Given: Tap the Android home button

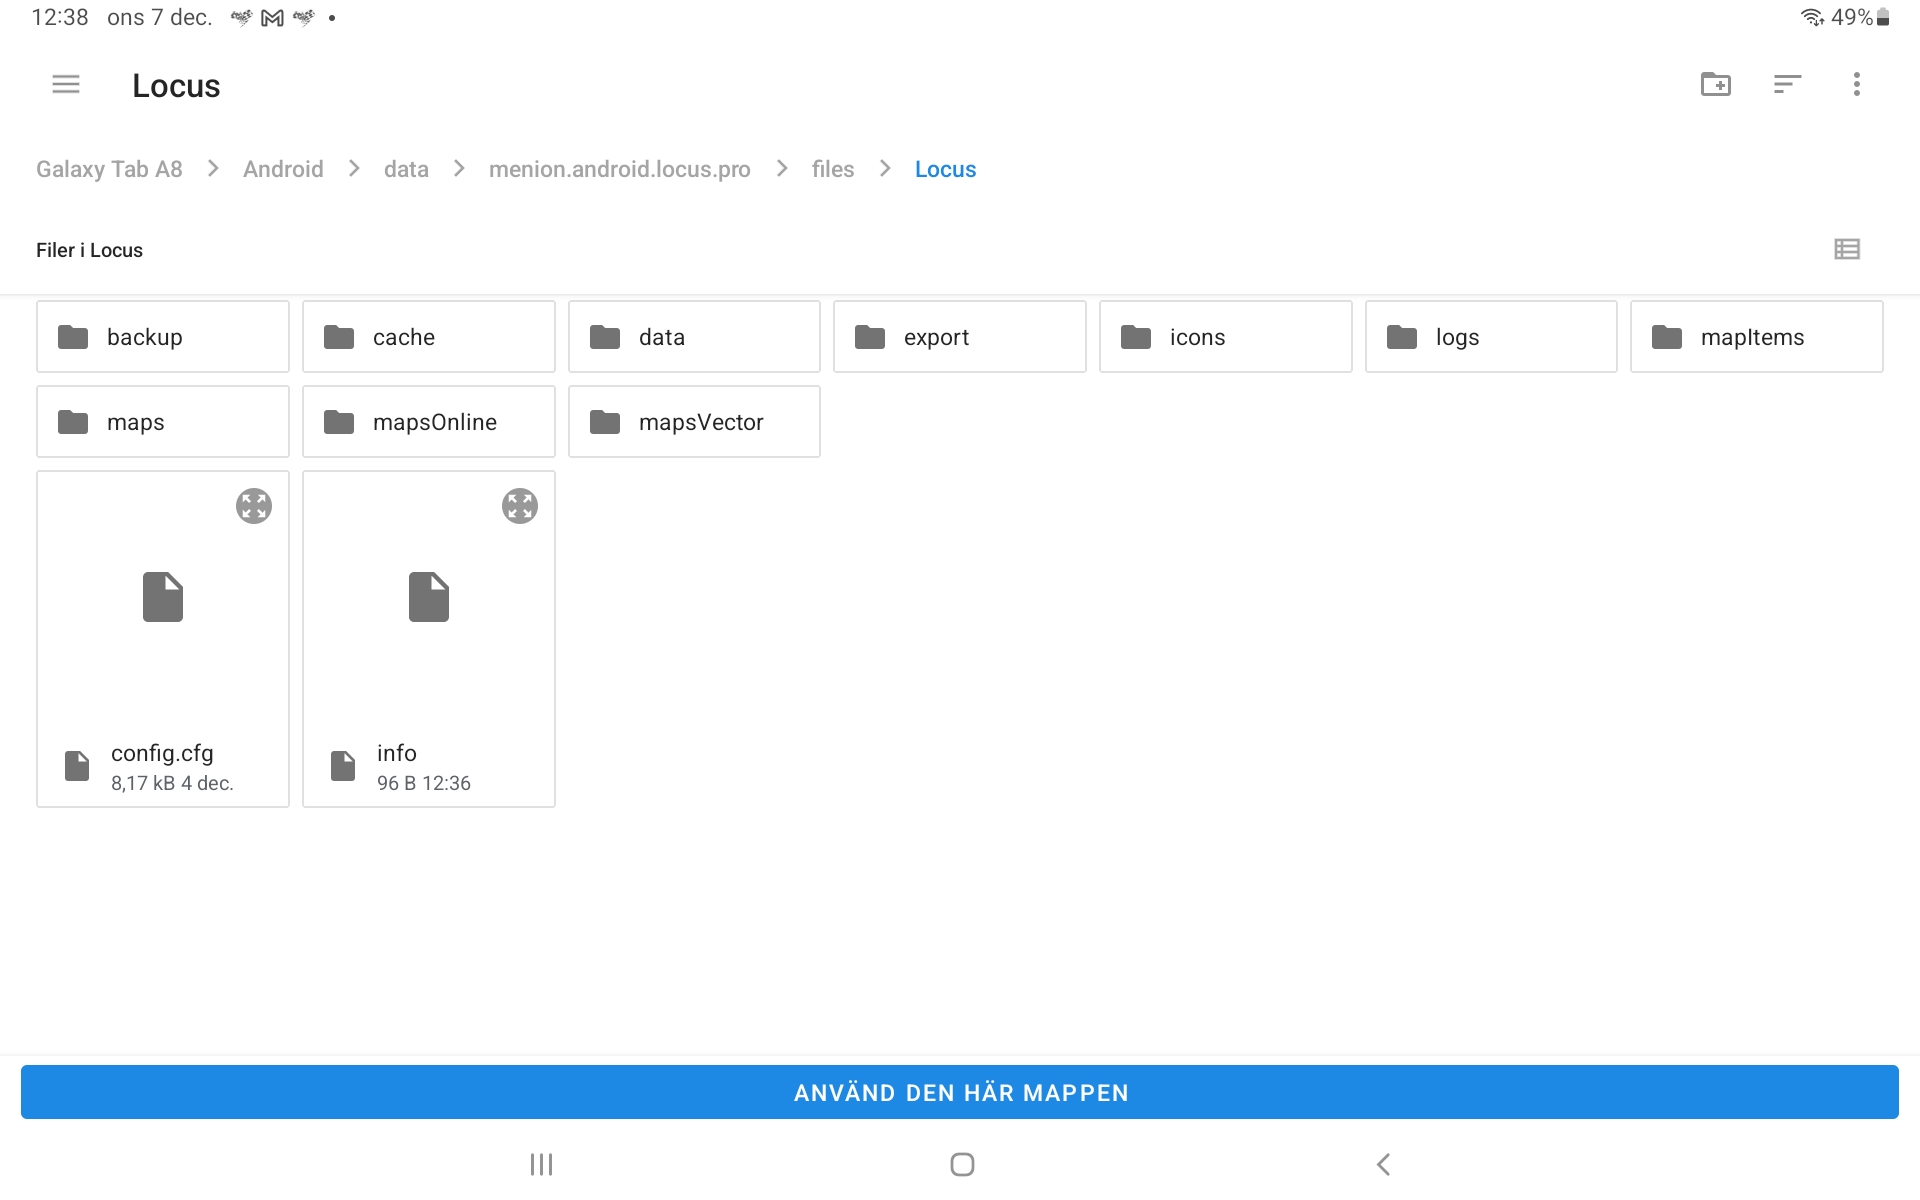Looking at the screenshot, I should (962, 1164).
